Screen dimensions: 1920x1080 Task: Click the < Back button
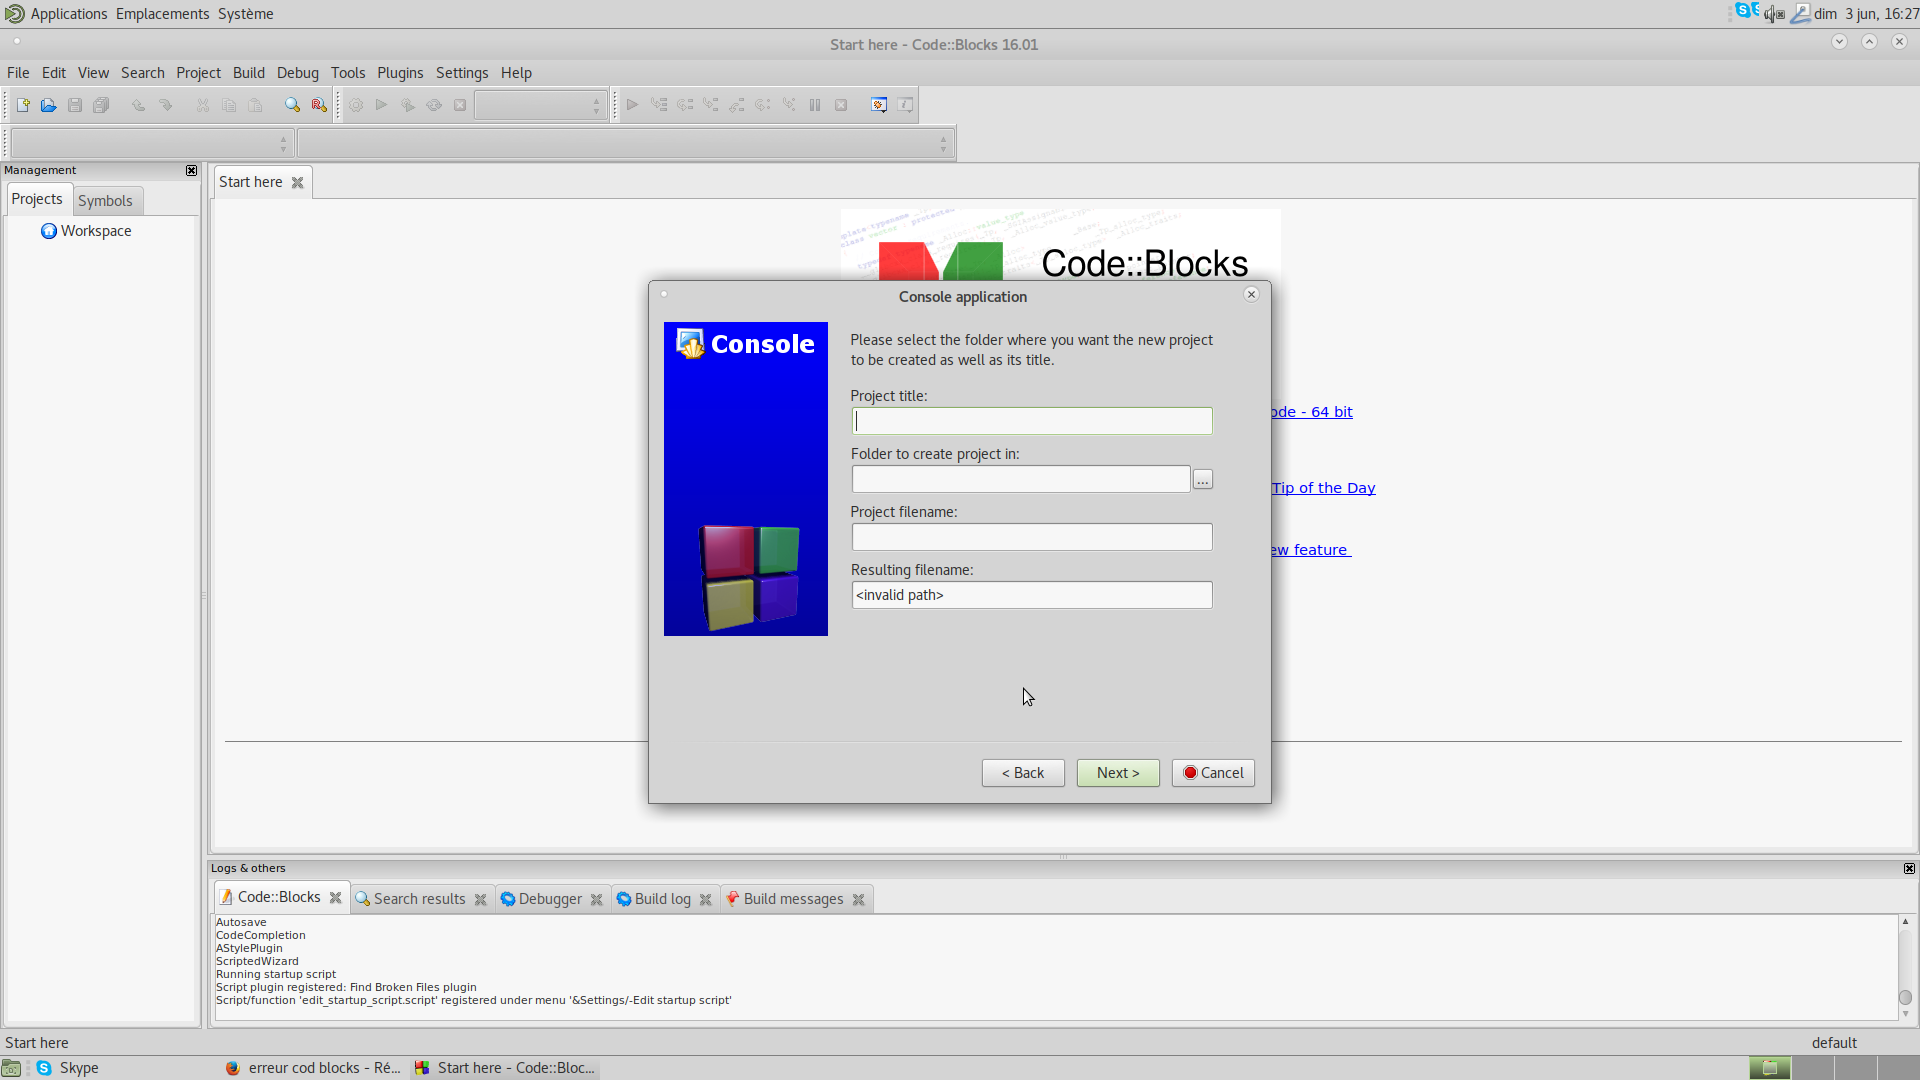[x=1023, y=773]
